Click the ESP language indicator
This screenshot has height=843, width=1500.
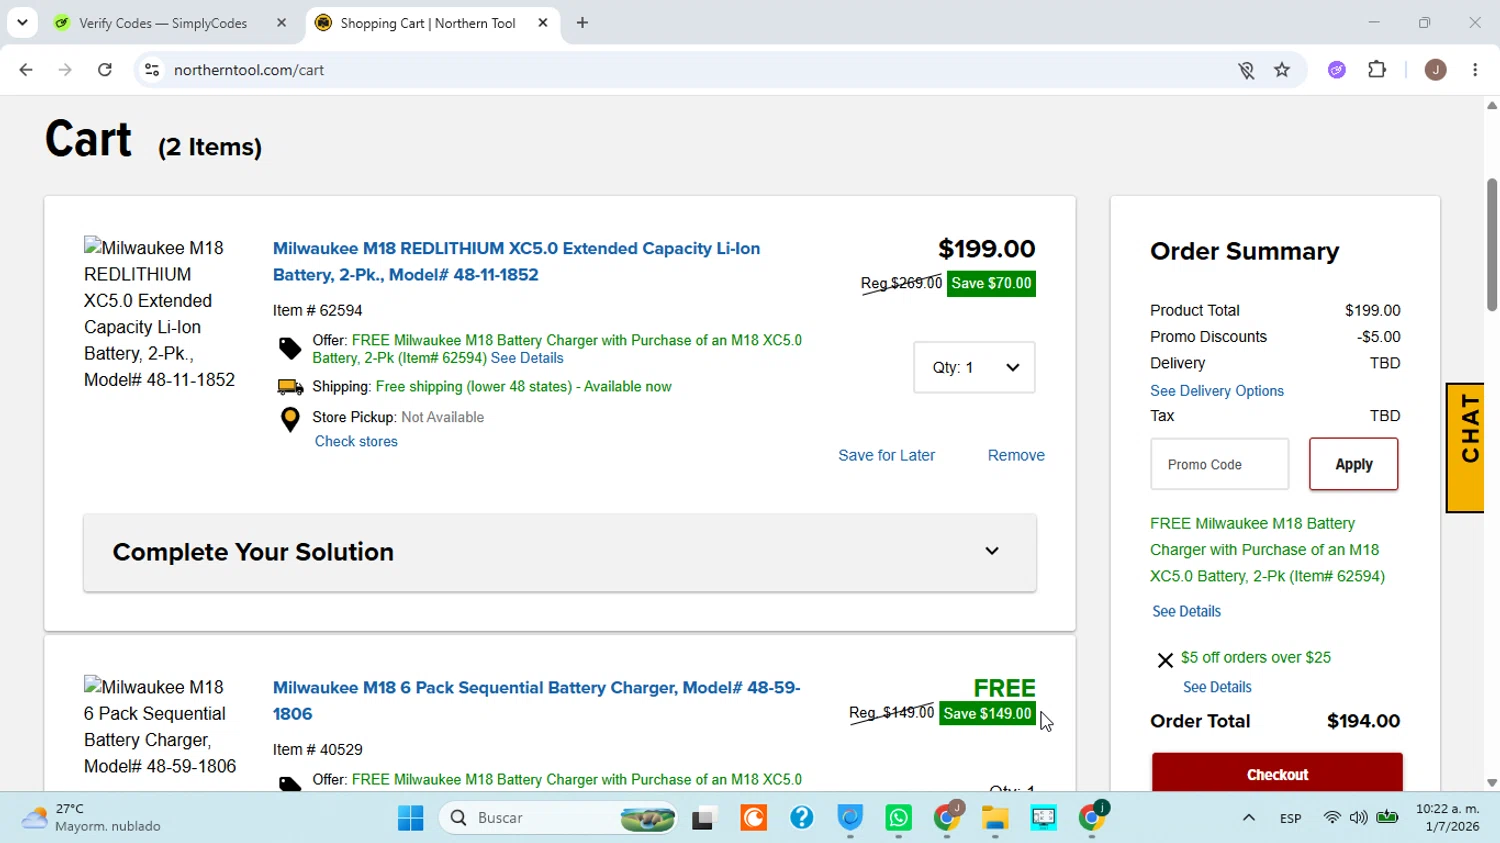1290,818
